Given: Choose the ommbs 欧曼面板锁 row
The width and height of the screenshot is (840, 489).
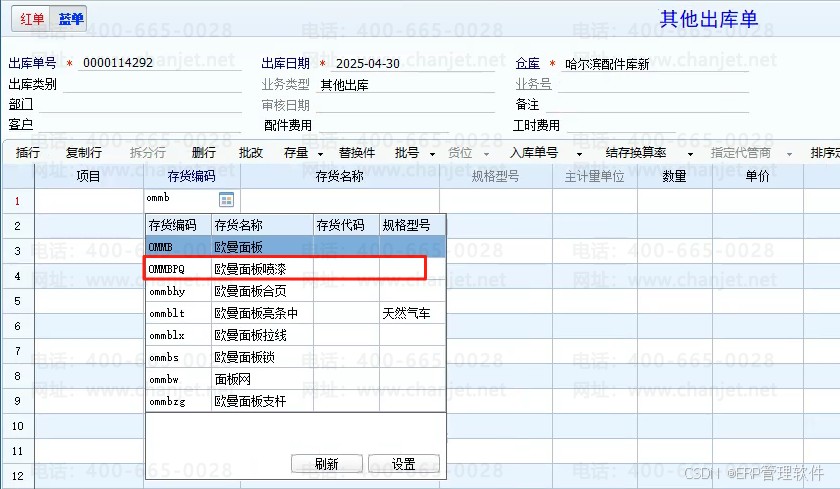Looking at the screenshot, I should click(x=296, y=357).
